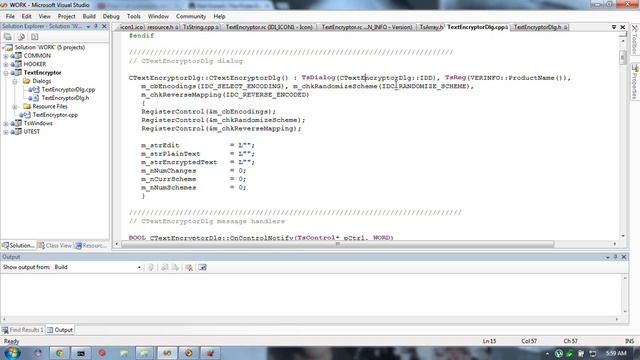This screenshot has width=640, height=360.
Task: Expand the HOOKER project node
Action: tap(6, 64)
